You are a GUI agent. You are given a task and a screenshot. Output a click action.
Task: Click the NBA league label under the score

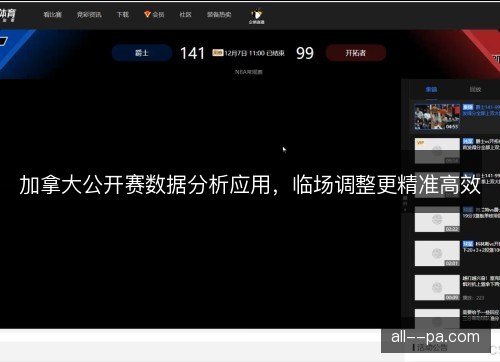click(249, 72)
